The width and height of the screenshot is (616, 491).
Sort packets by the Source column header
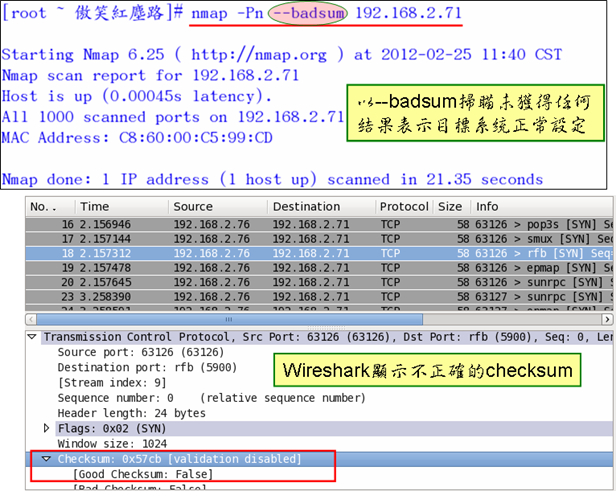(218, 207)
